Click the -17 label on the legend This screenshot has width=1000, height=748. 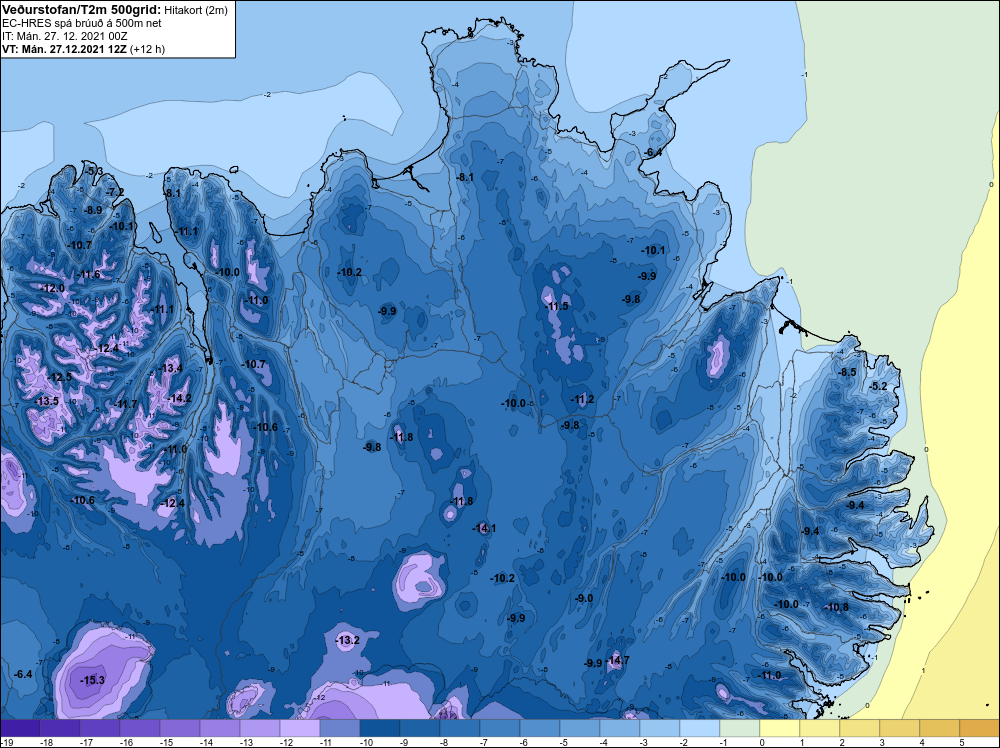coord(86,742)
